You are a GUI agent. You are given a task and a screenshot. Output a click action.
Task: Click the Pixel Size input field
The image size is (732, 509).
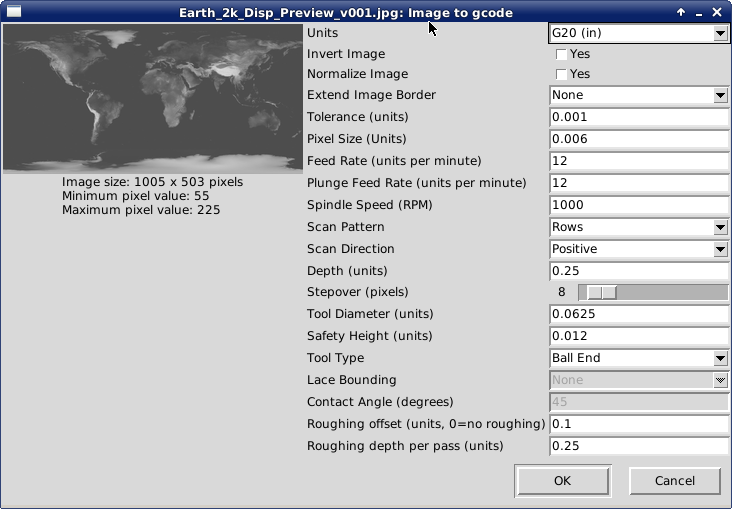[x=639, y=139]
